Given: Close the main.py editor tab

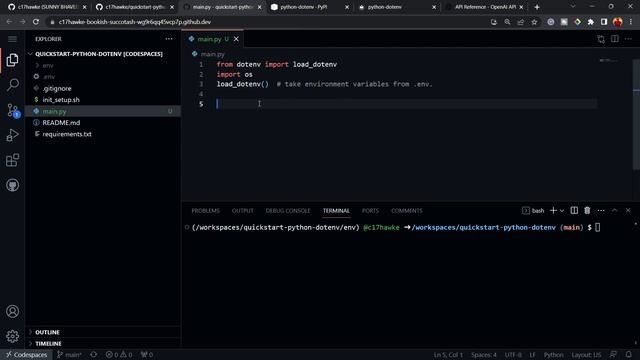Looking at the screenshot, I should 236,39.
